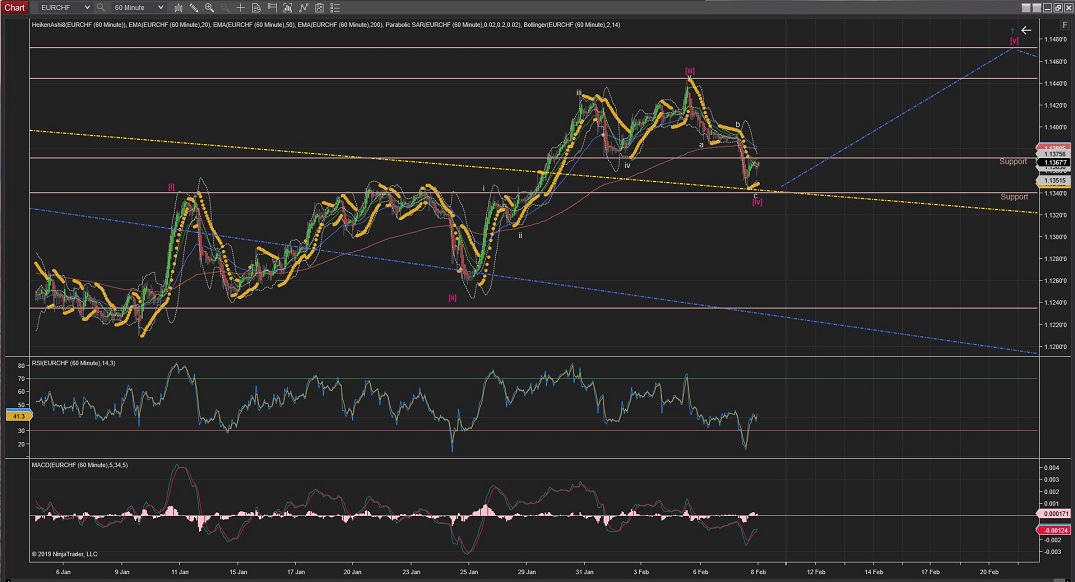
Task: Click the copyright 2019 NinjaTrader, LLC text
Action: pos(64,554)
